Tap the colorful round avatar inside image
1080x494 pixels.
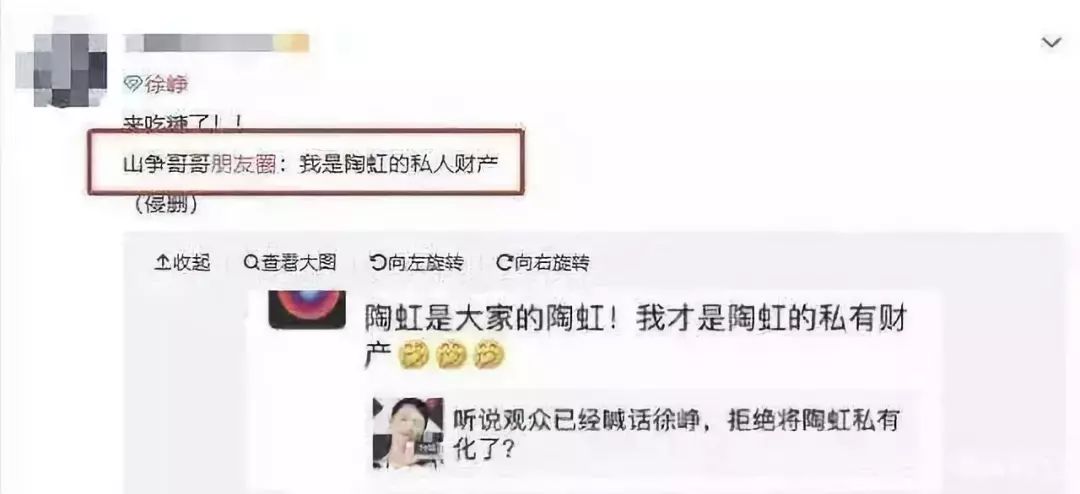[x=307, y=308]
